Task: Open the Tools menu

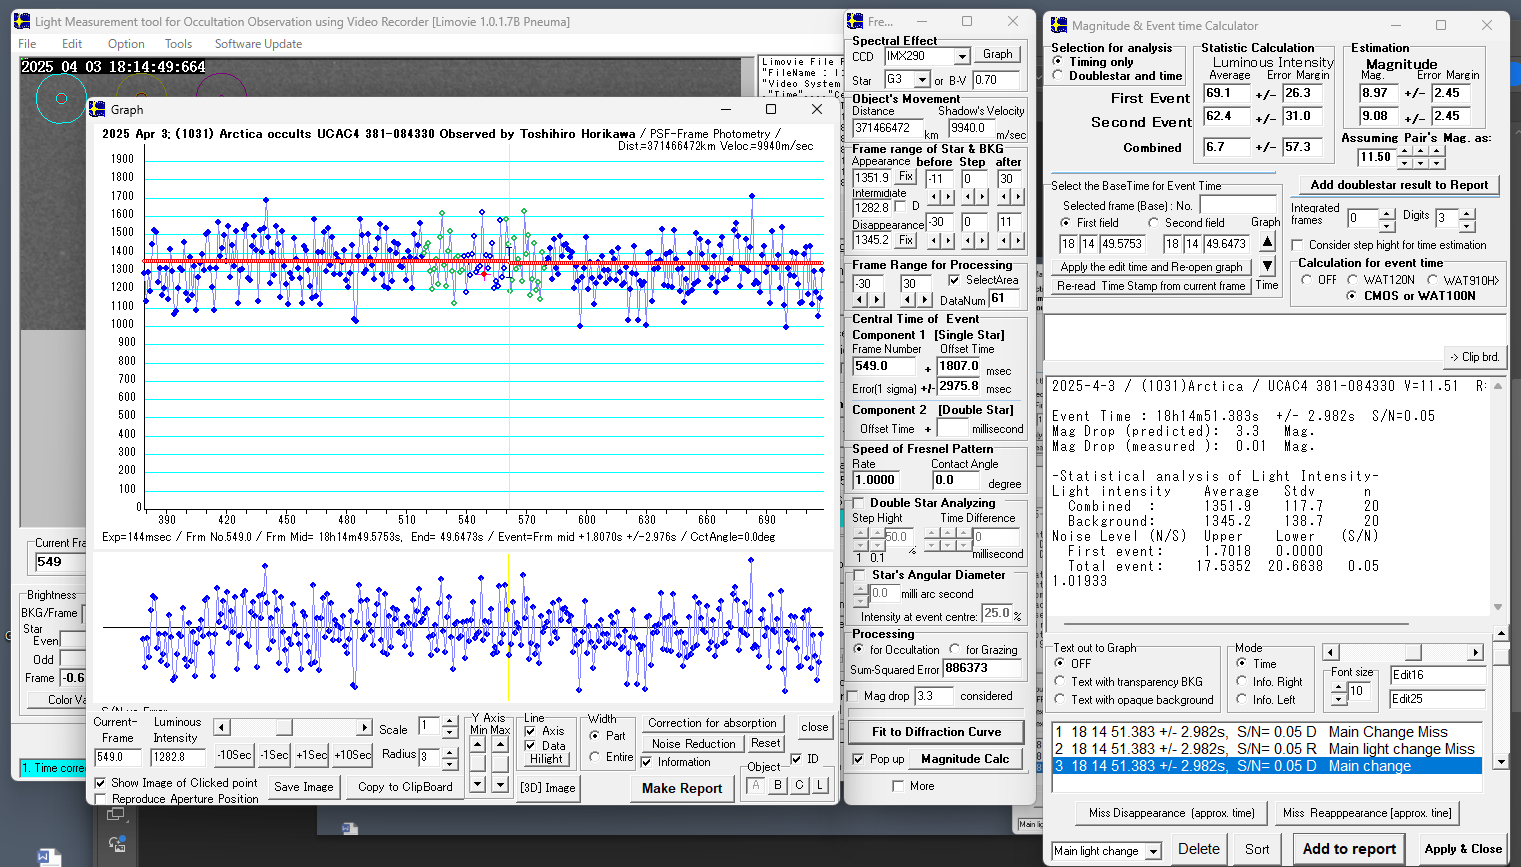Action: (x=178, y=44)
